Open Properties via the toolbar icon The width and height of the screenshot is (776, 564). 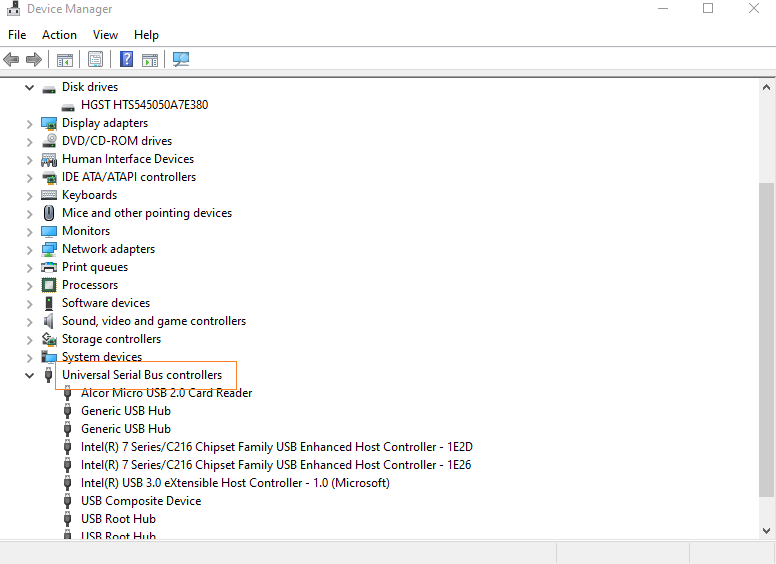[95, 60]
